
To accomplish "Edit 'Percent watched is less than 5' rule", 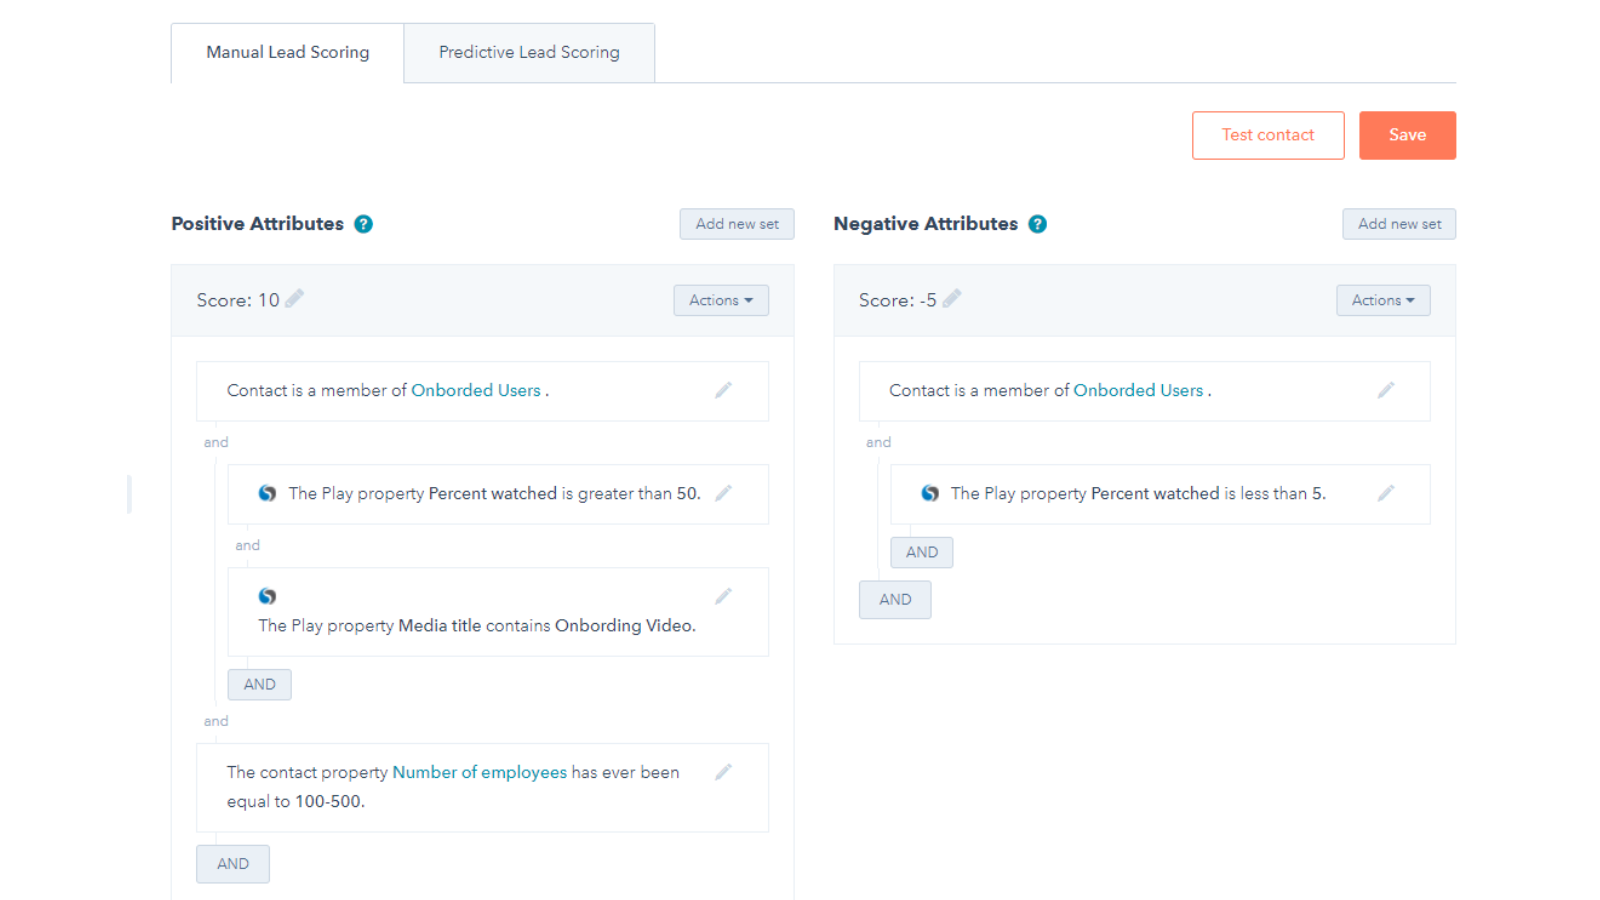I will click(x=1385, y=492).
